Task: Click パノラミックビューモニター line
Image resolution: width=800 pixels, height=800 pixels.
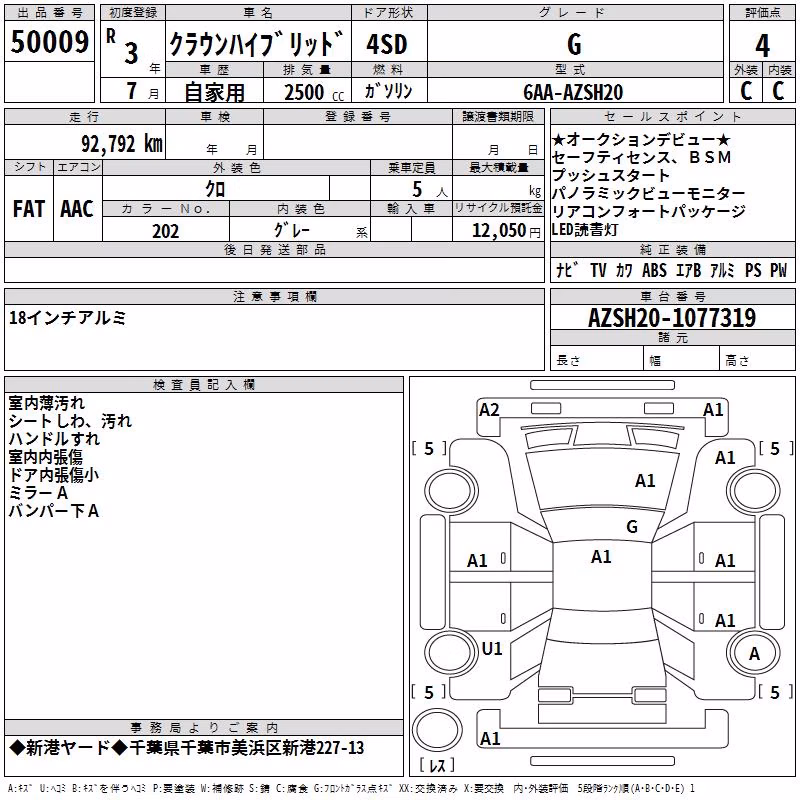Action: (648, 193)
